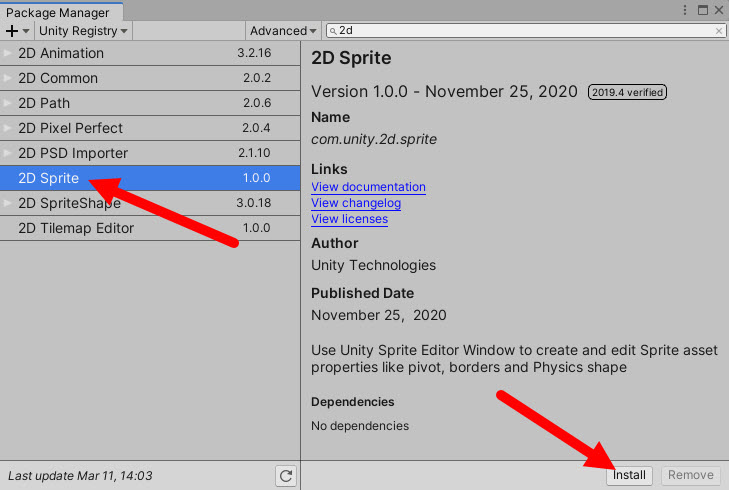Refresh the package list
Image resolution: width=729 pixels, height=490 pixels.
[285, 476]
